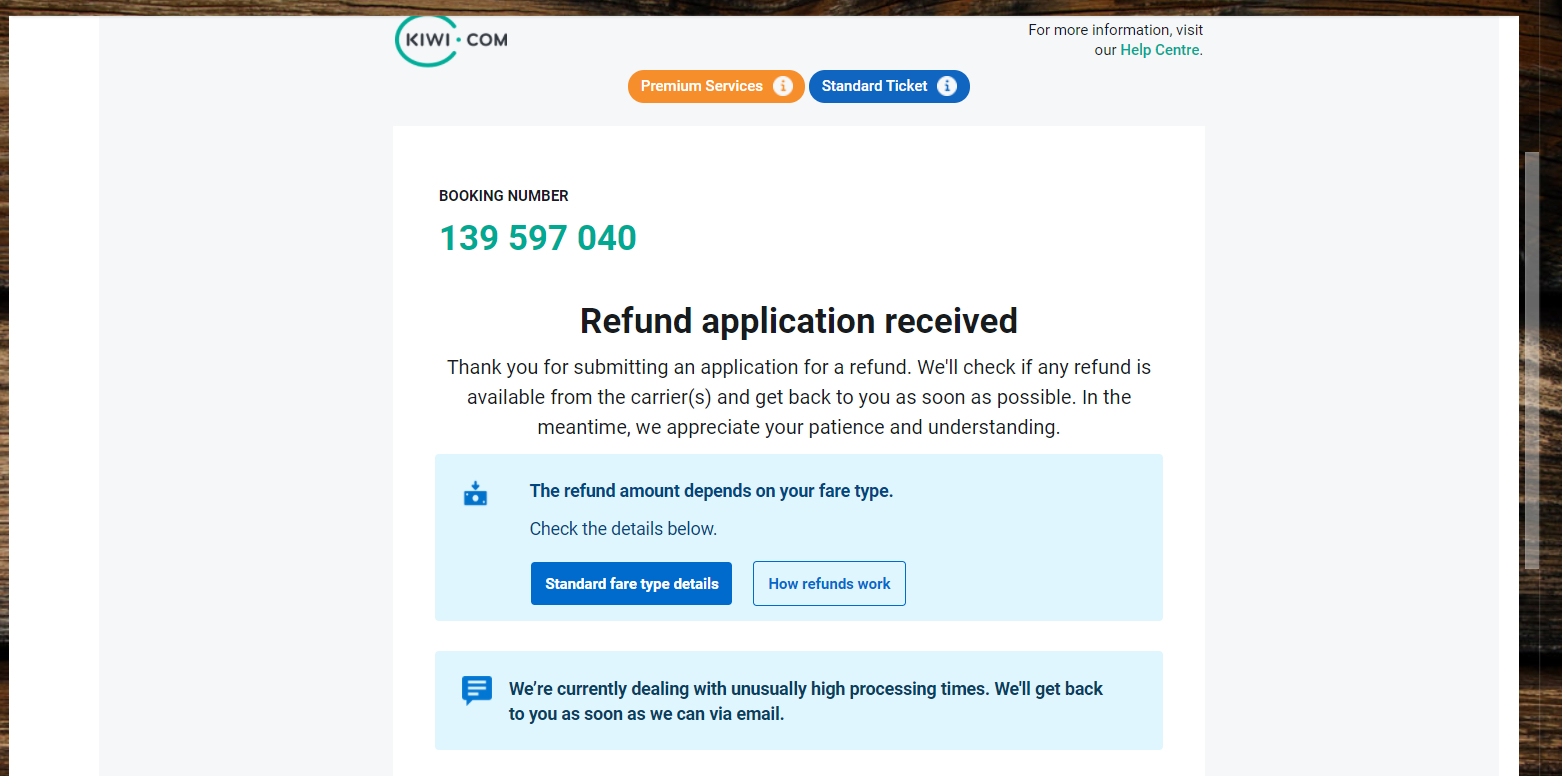Select the Premium Services pill
Image resolution: width=1562 pixels, height=776 pixels.
[x=701, y=86]
